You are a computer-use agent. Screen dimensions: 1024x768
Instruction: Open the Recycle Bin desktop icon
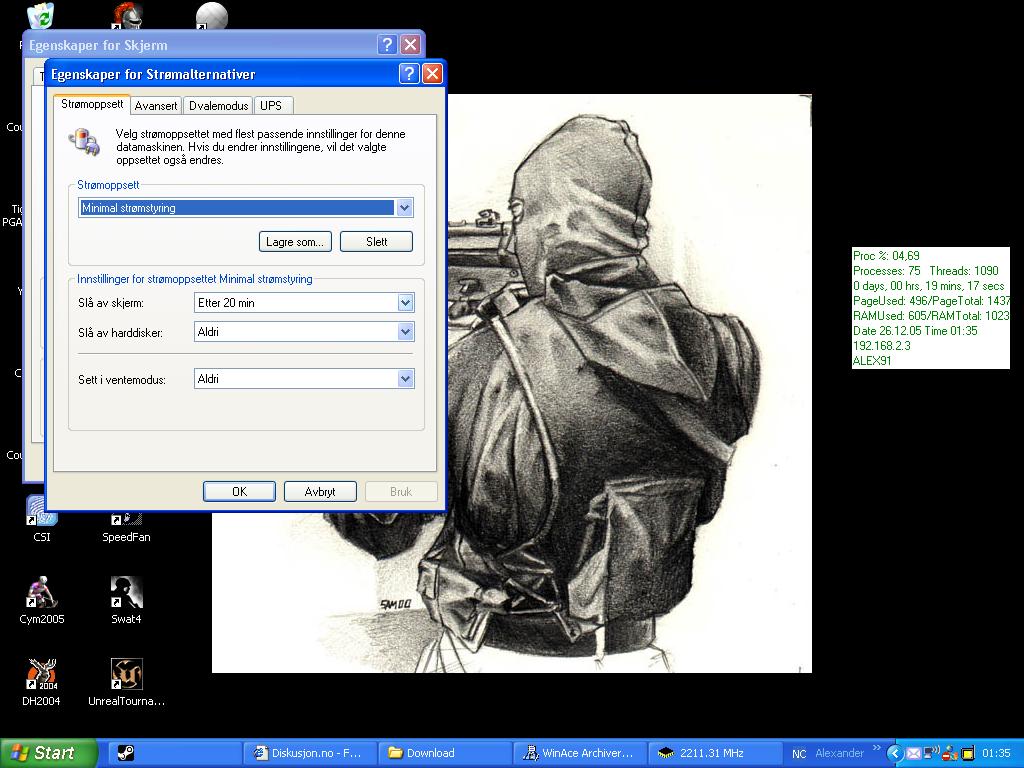(x=41, y=14)
